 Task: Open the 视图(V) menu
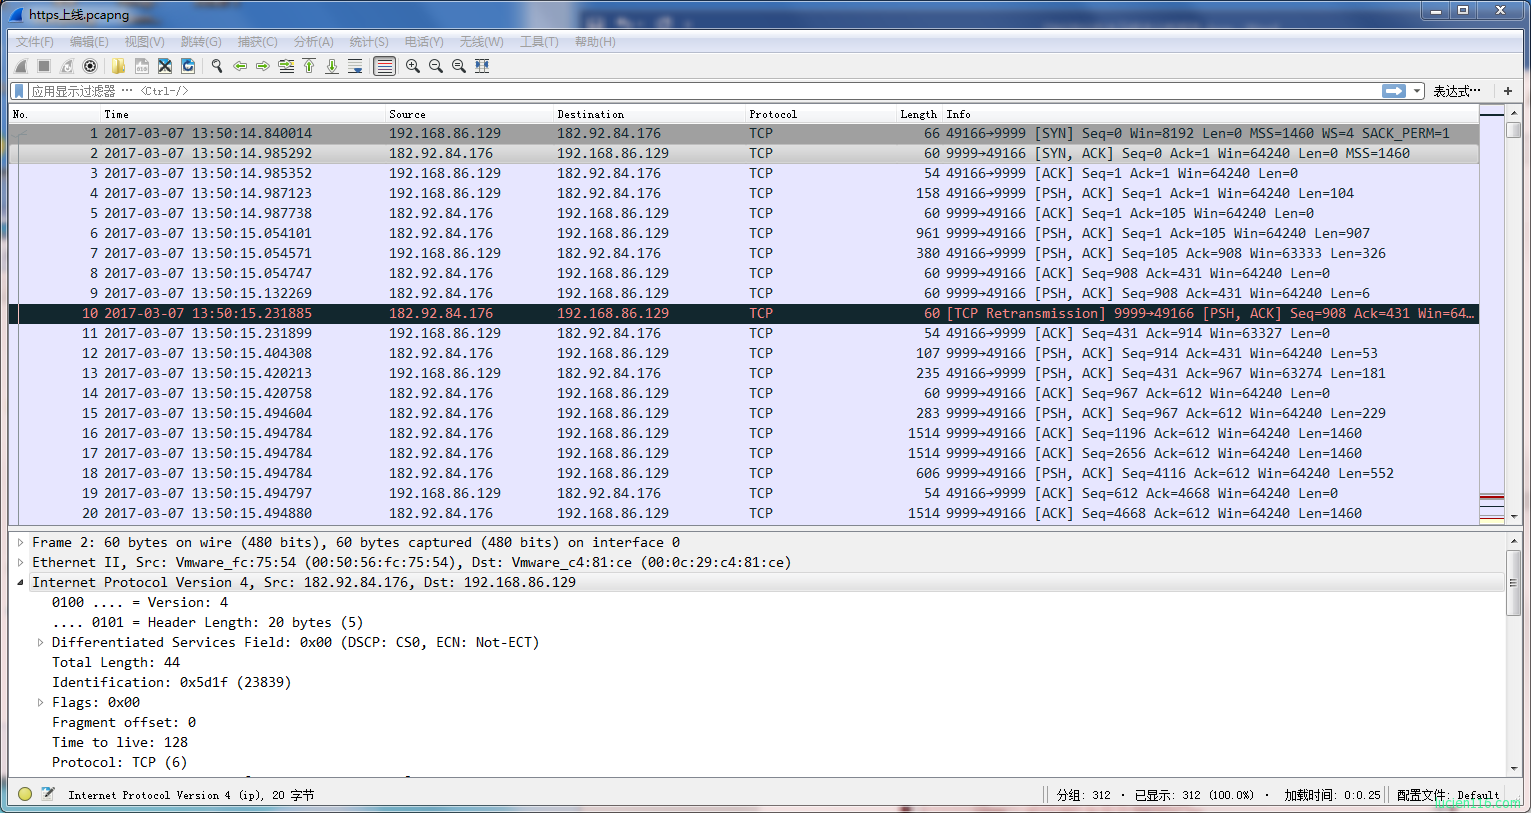click(144, 42)
